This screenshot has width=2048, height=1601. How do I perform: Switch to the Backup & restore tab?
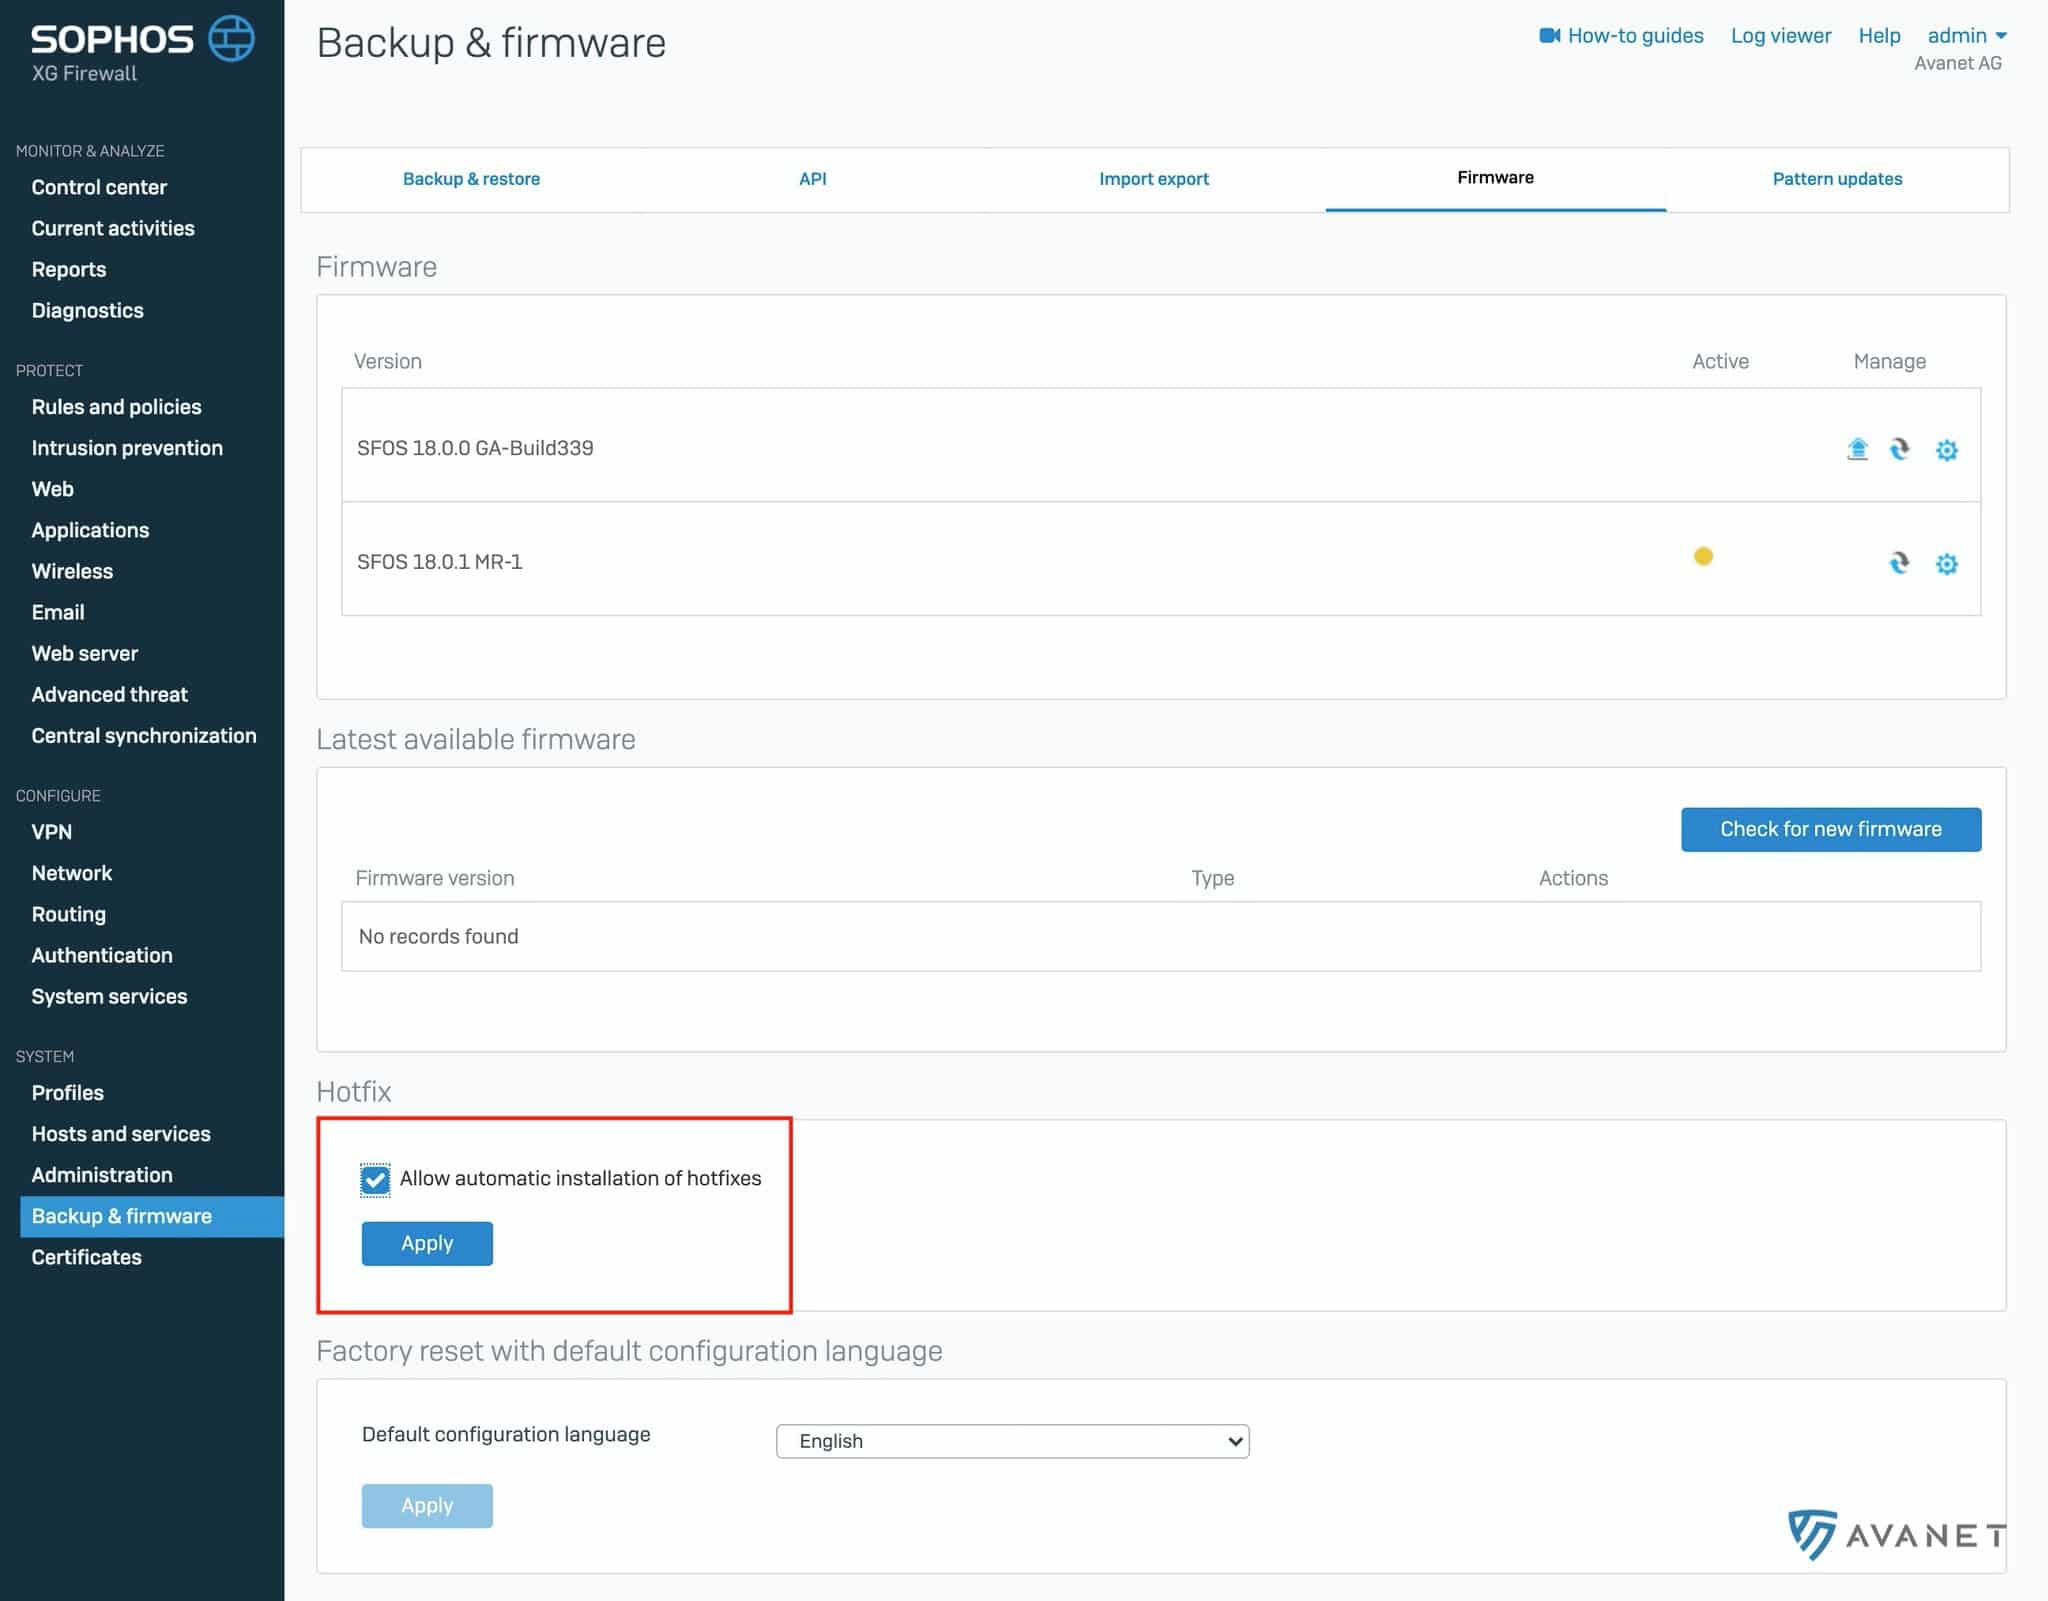click(x=471, y=179)
